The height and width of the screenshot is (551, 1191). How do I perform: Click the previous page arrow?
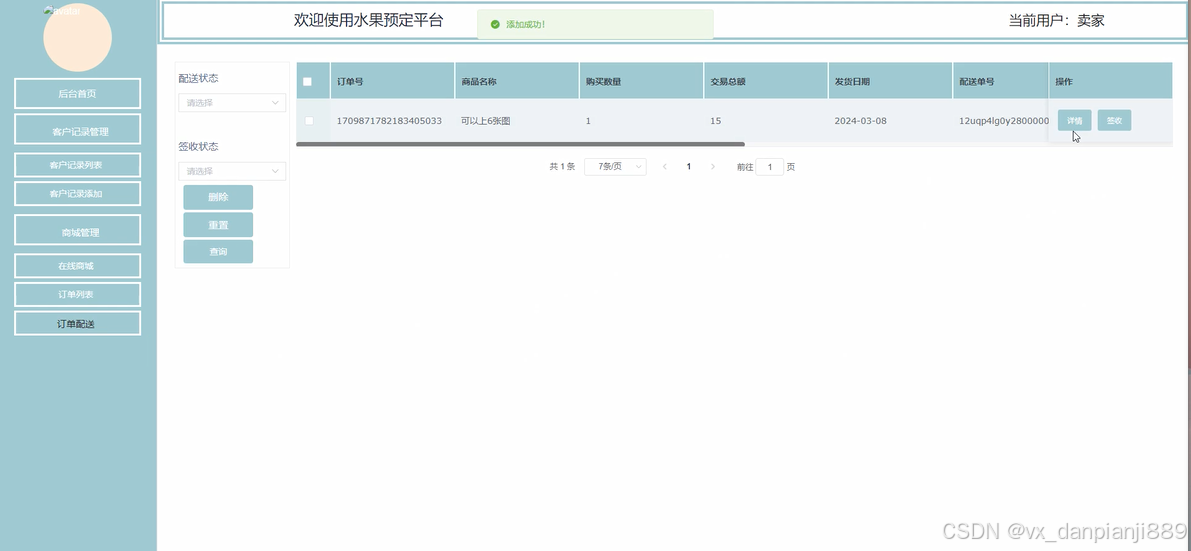pyautogui.click(x=665, y=166)
